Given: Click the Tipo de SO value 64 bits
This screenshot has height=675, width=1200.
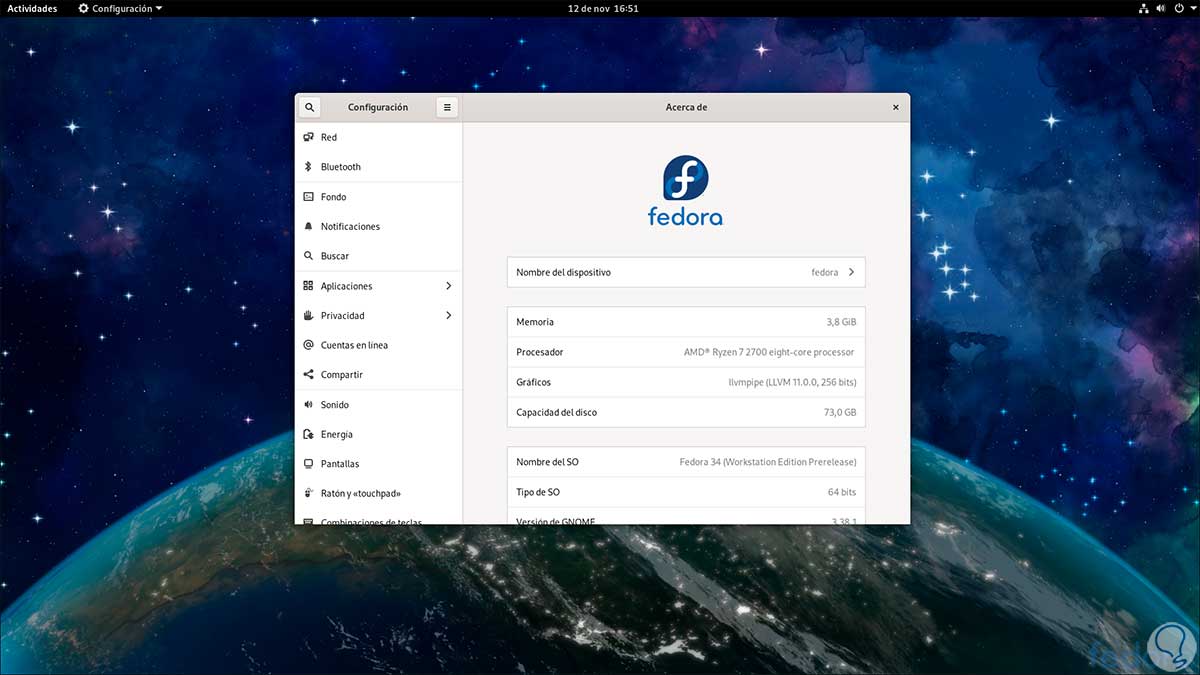Looking at the screenshot, I should pyautogui.click(x=842, y=492).
